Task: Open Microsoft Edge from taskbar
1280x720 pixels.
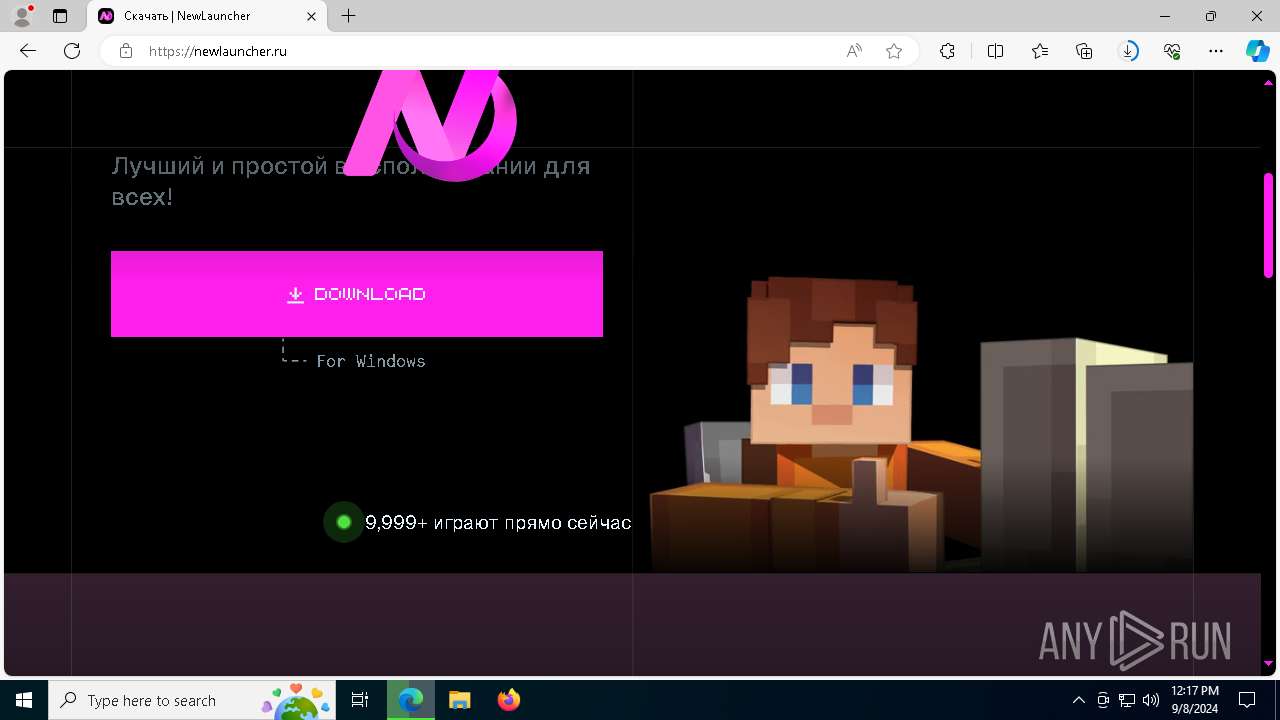Action: [411, 700]
